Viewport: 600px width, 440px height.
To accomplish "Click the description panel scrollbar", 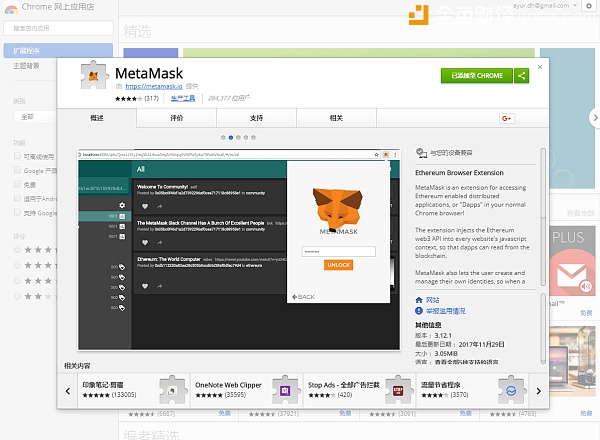I will click(x=543, y=217).
